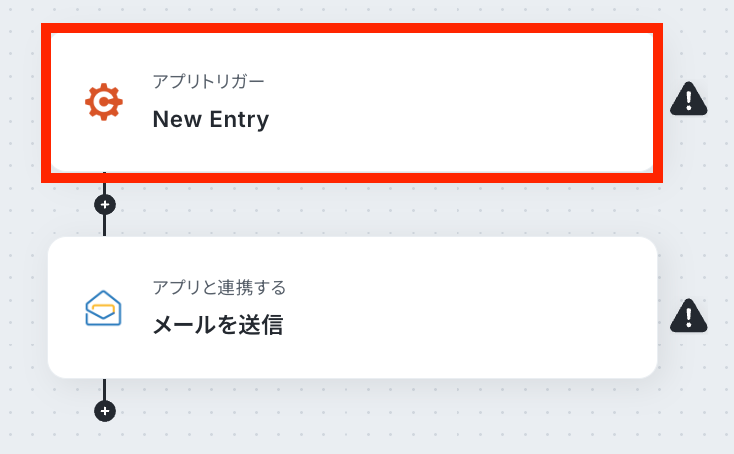Click the empty dotted canvas background
The image size is (734, 454).
click(x=400, y=420)
